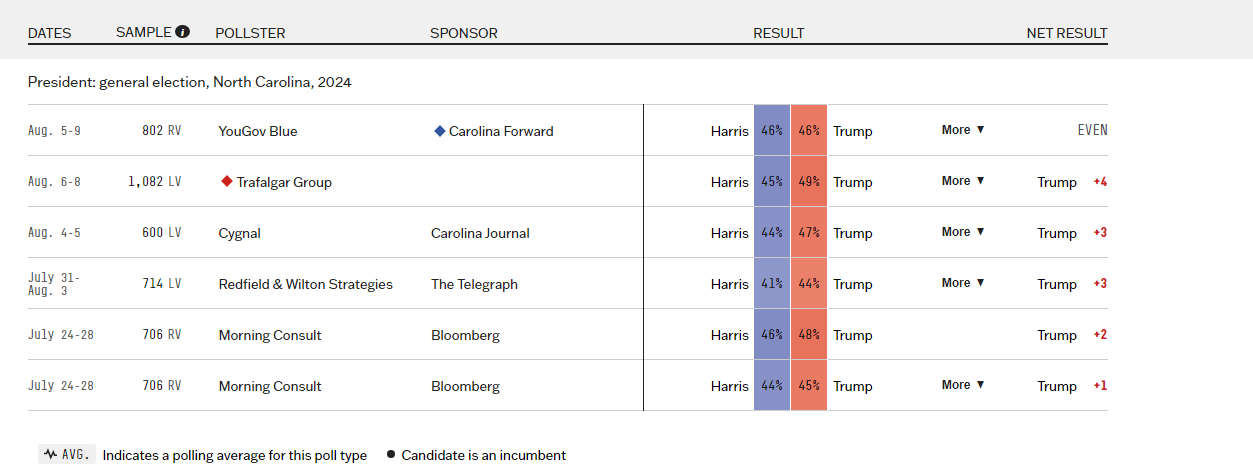Click The Telegraph sponsor name

(x=474, y=284)
